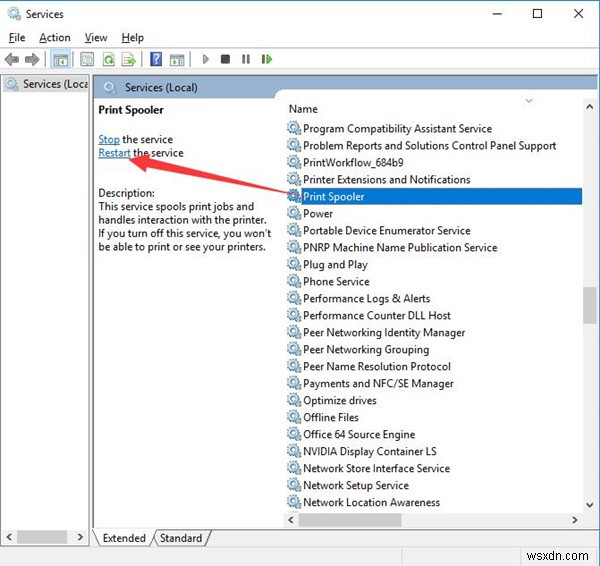Image resolution: width=600 pixels, height=566 pixels.
Task: Click the Name column header
Action: coord(303,109)
